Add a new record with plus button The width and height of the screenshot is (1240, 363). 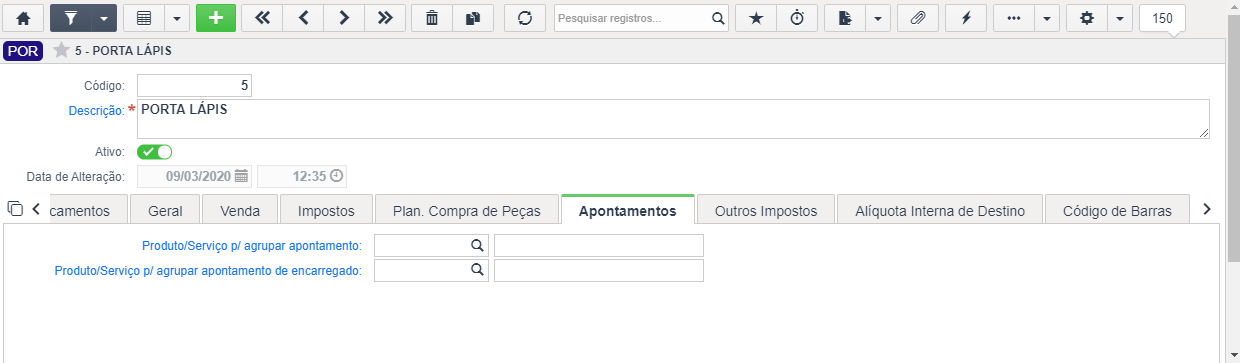[x=216, y=18]
